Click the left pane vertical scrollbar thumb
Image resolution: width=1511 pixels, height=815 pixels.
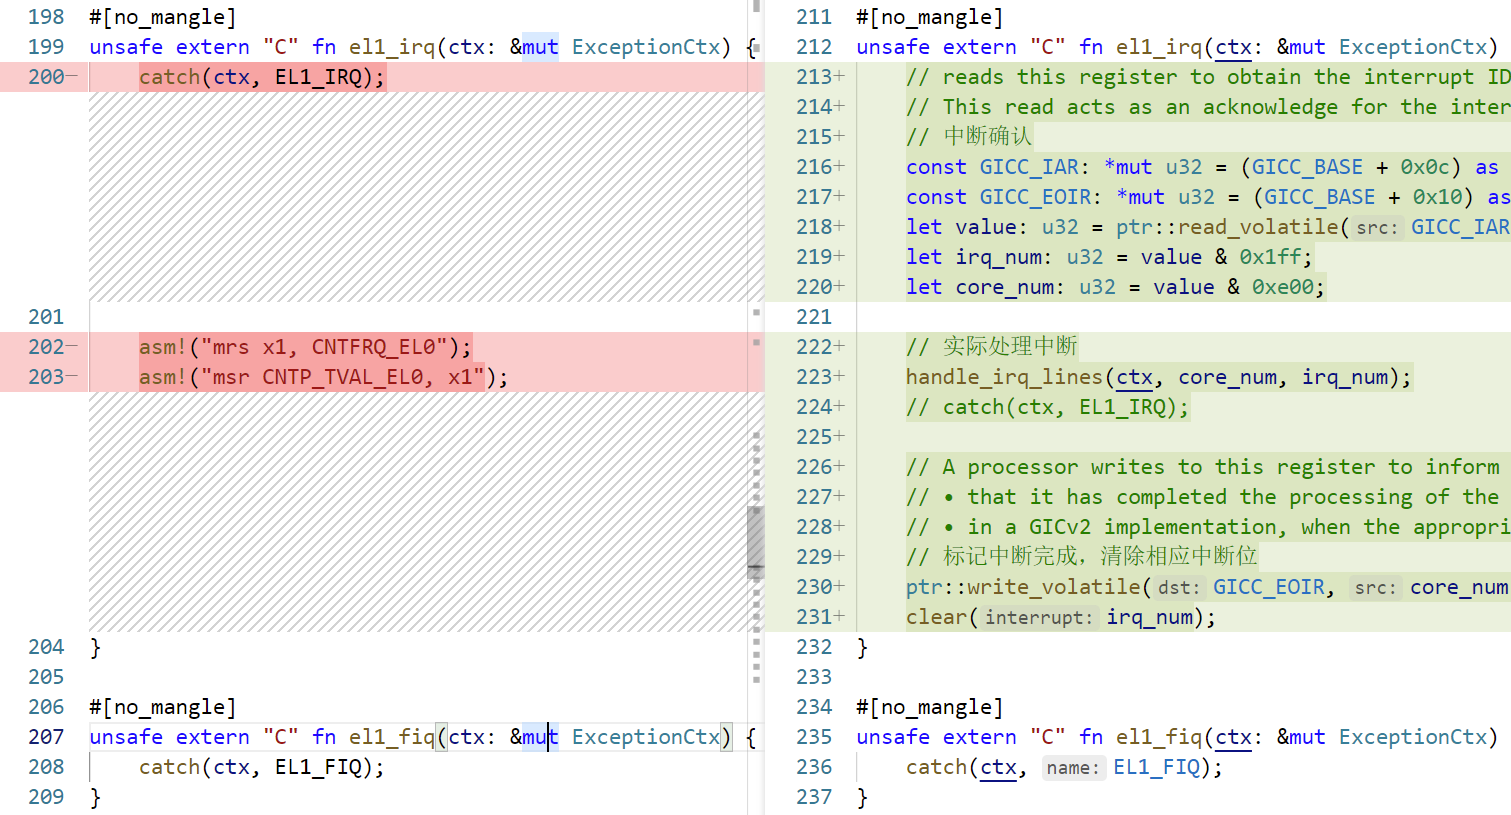[x=756, y=542]
